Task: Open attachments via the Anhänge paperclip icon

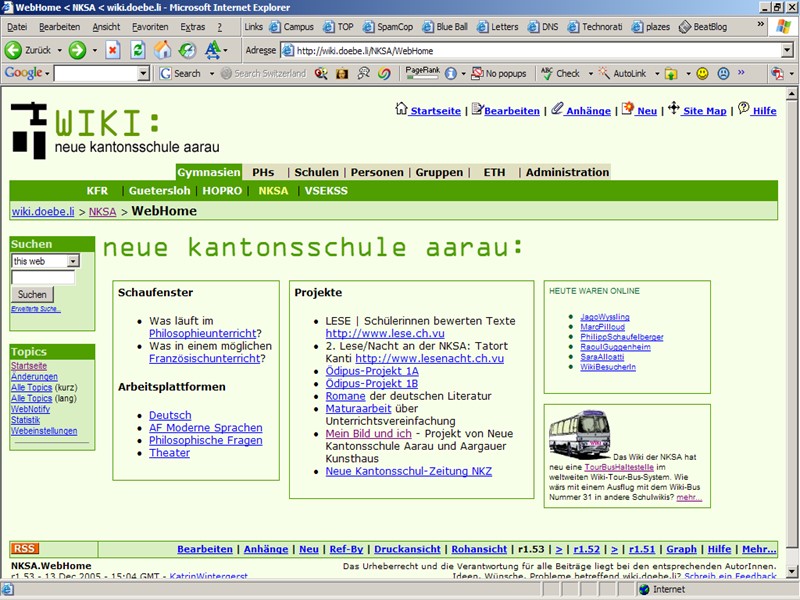Action: tap(555, 110)
